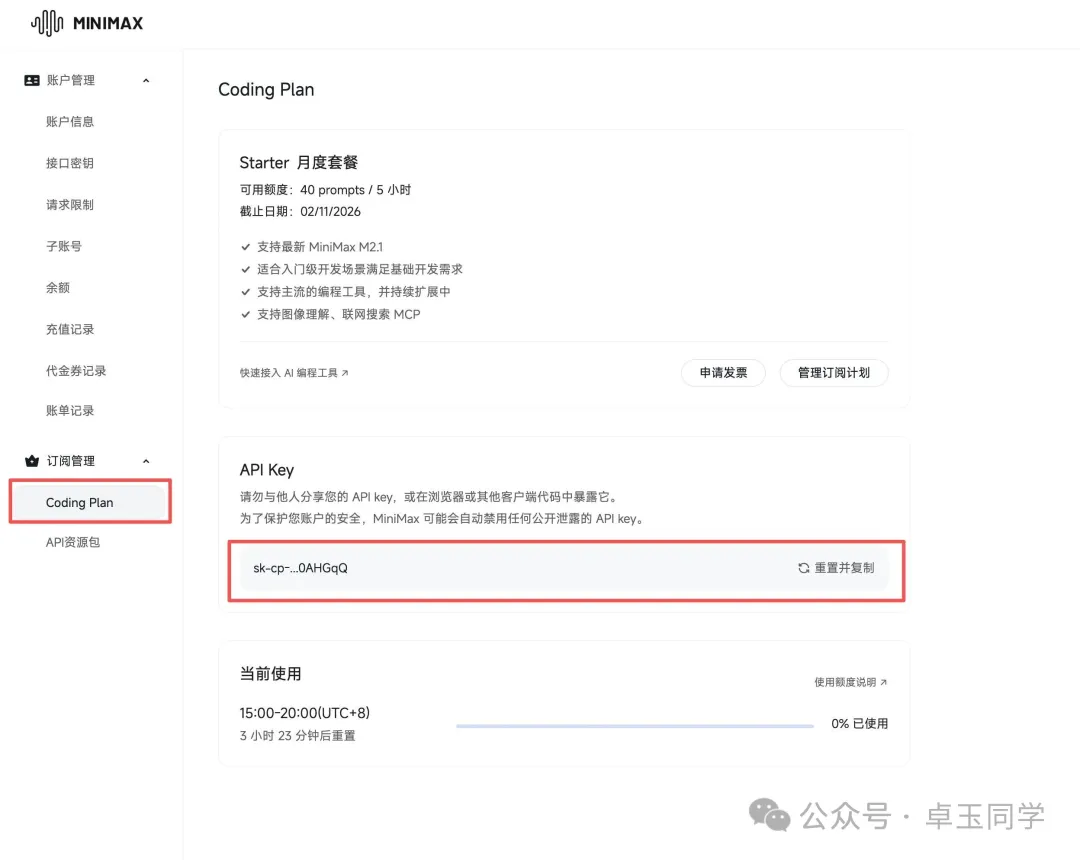Click the arrow icon after 使用额度说明
The width and height of the screenshot is (1080, 860).
click(884, 682)
